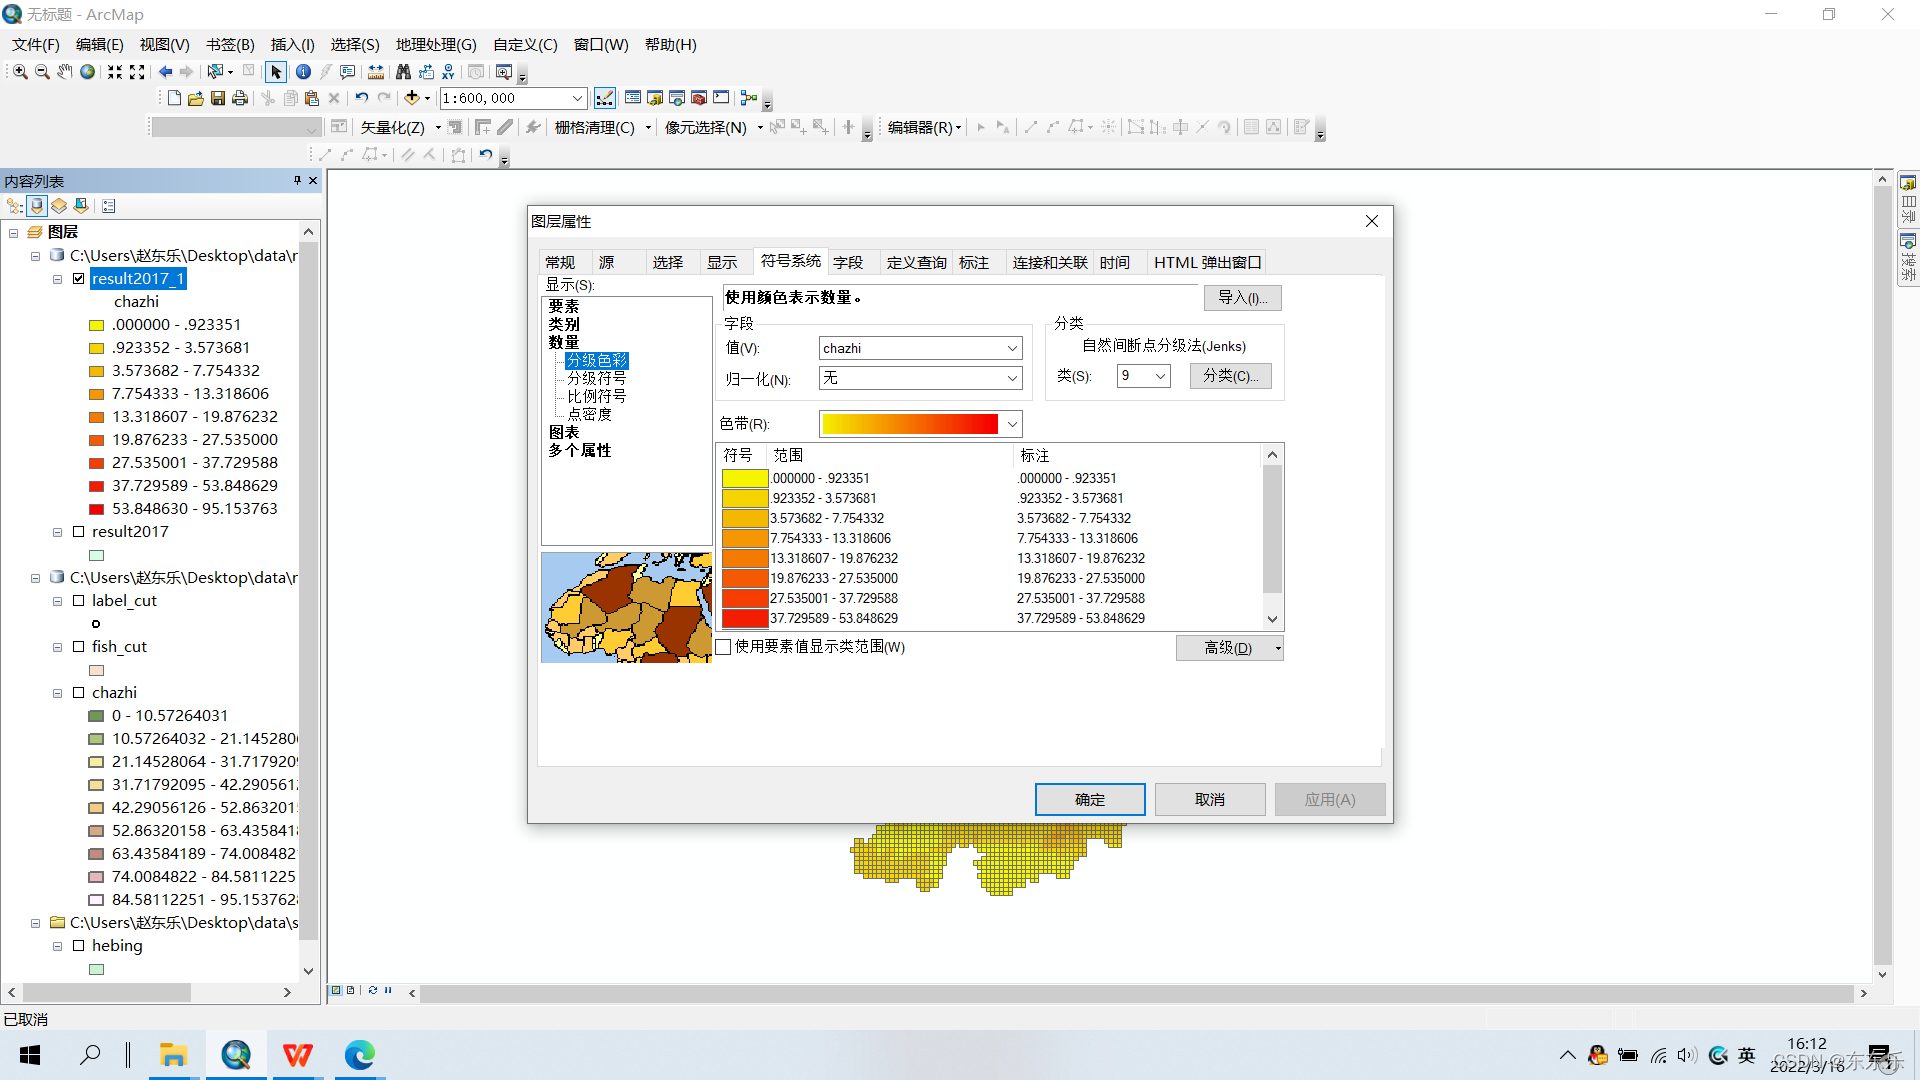Viewport: 1920px width, 1080px height.
Task: Open the Measure ruler tool
Action: pos(376,72)
